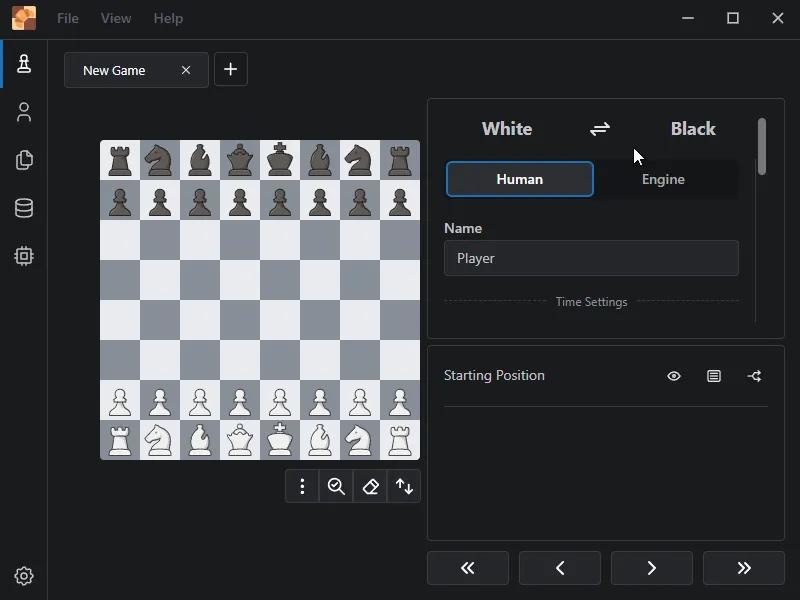Viewport: 800px width, 600px height.
Task: Flip the board orientation
Action: pyautogui.click(x=404, y=486)
